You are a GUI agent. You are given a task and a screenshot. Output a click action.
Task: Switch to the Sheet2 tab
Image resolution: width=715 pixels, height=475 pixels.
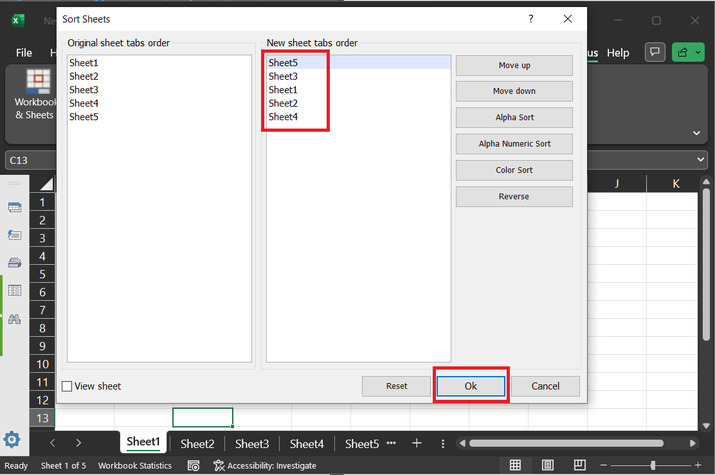197,444
